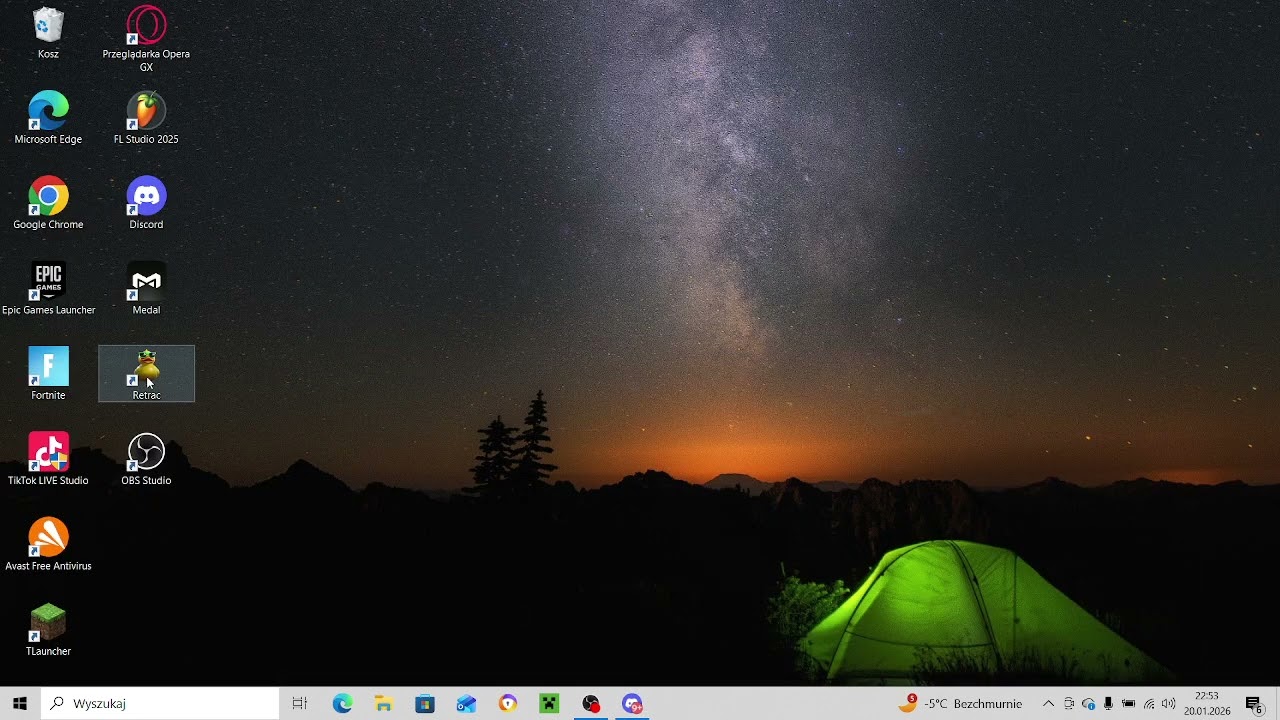Select the TikTok LIVE Studio shortcut

[48, 459]
